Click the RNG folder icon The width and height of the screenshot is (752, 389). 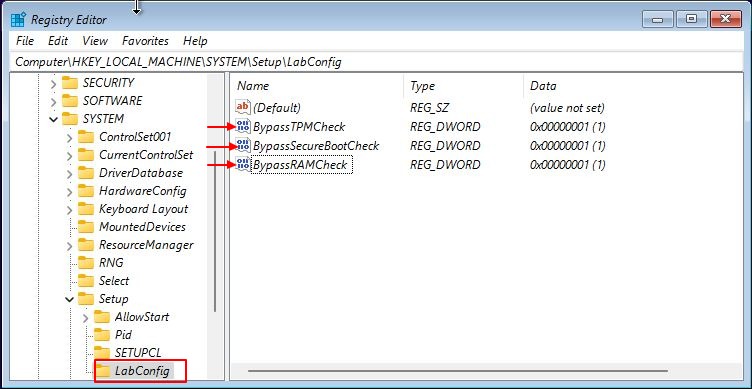coord(86,263)
